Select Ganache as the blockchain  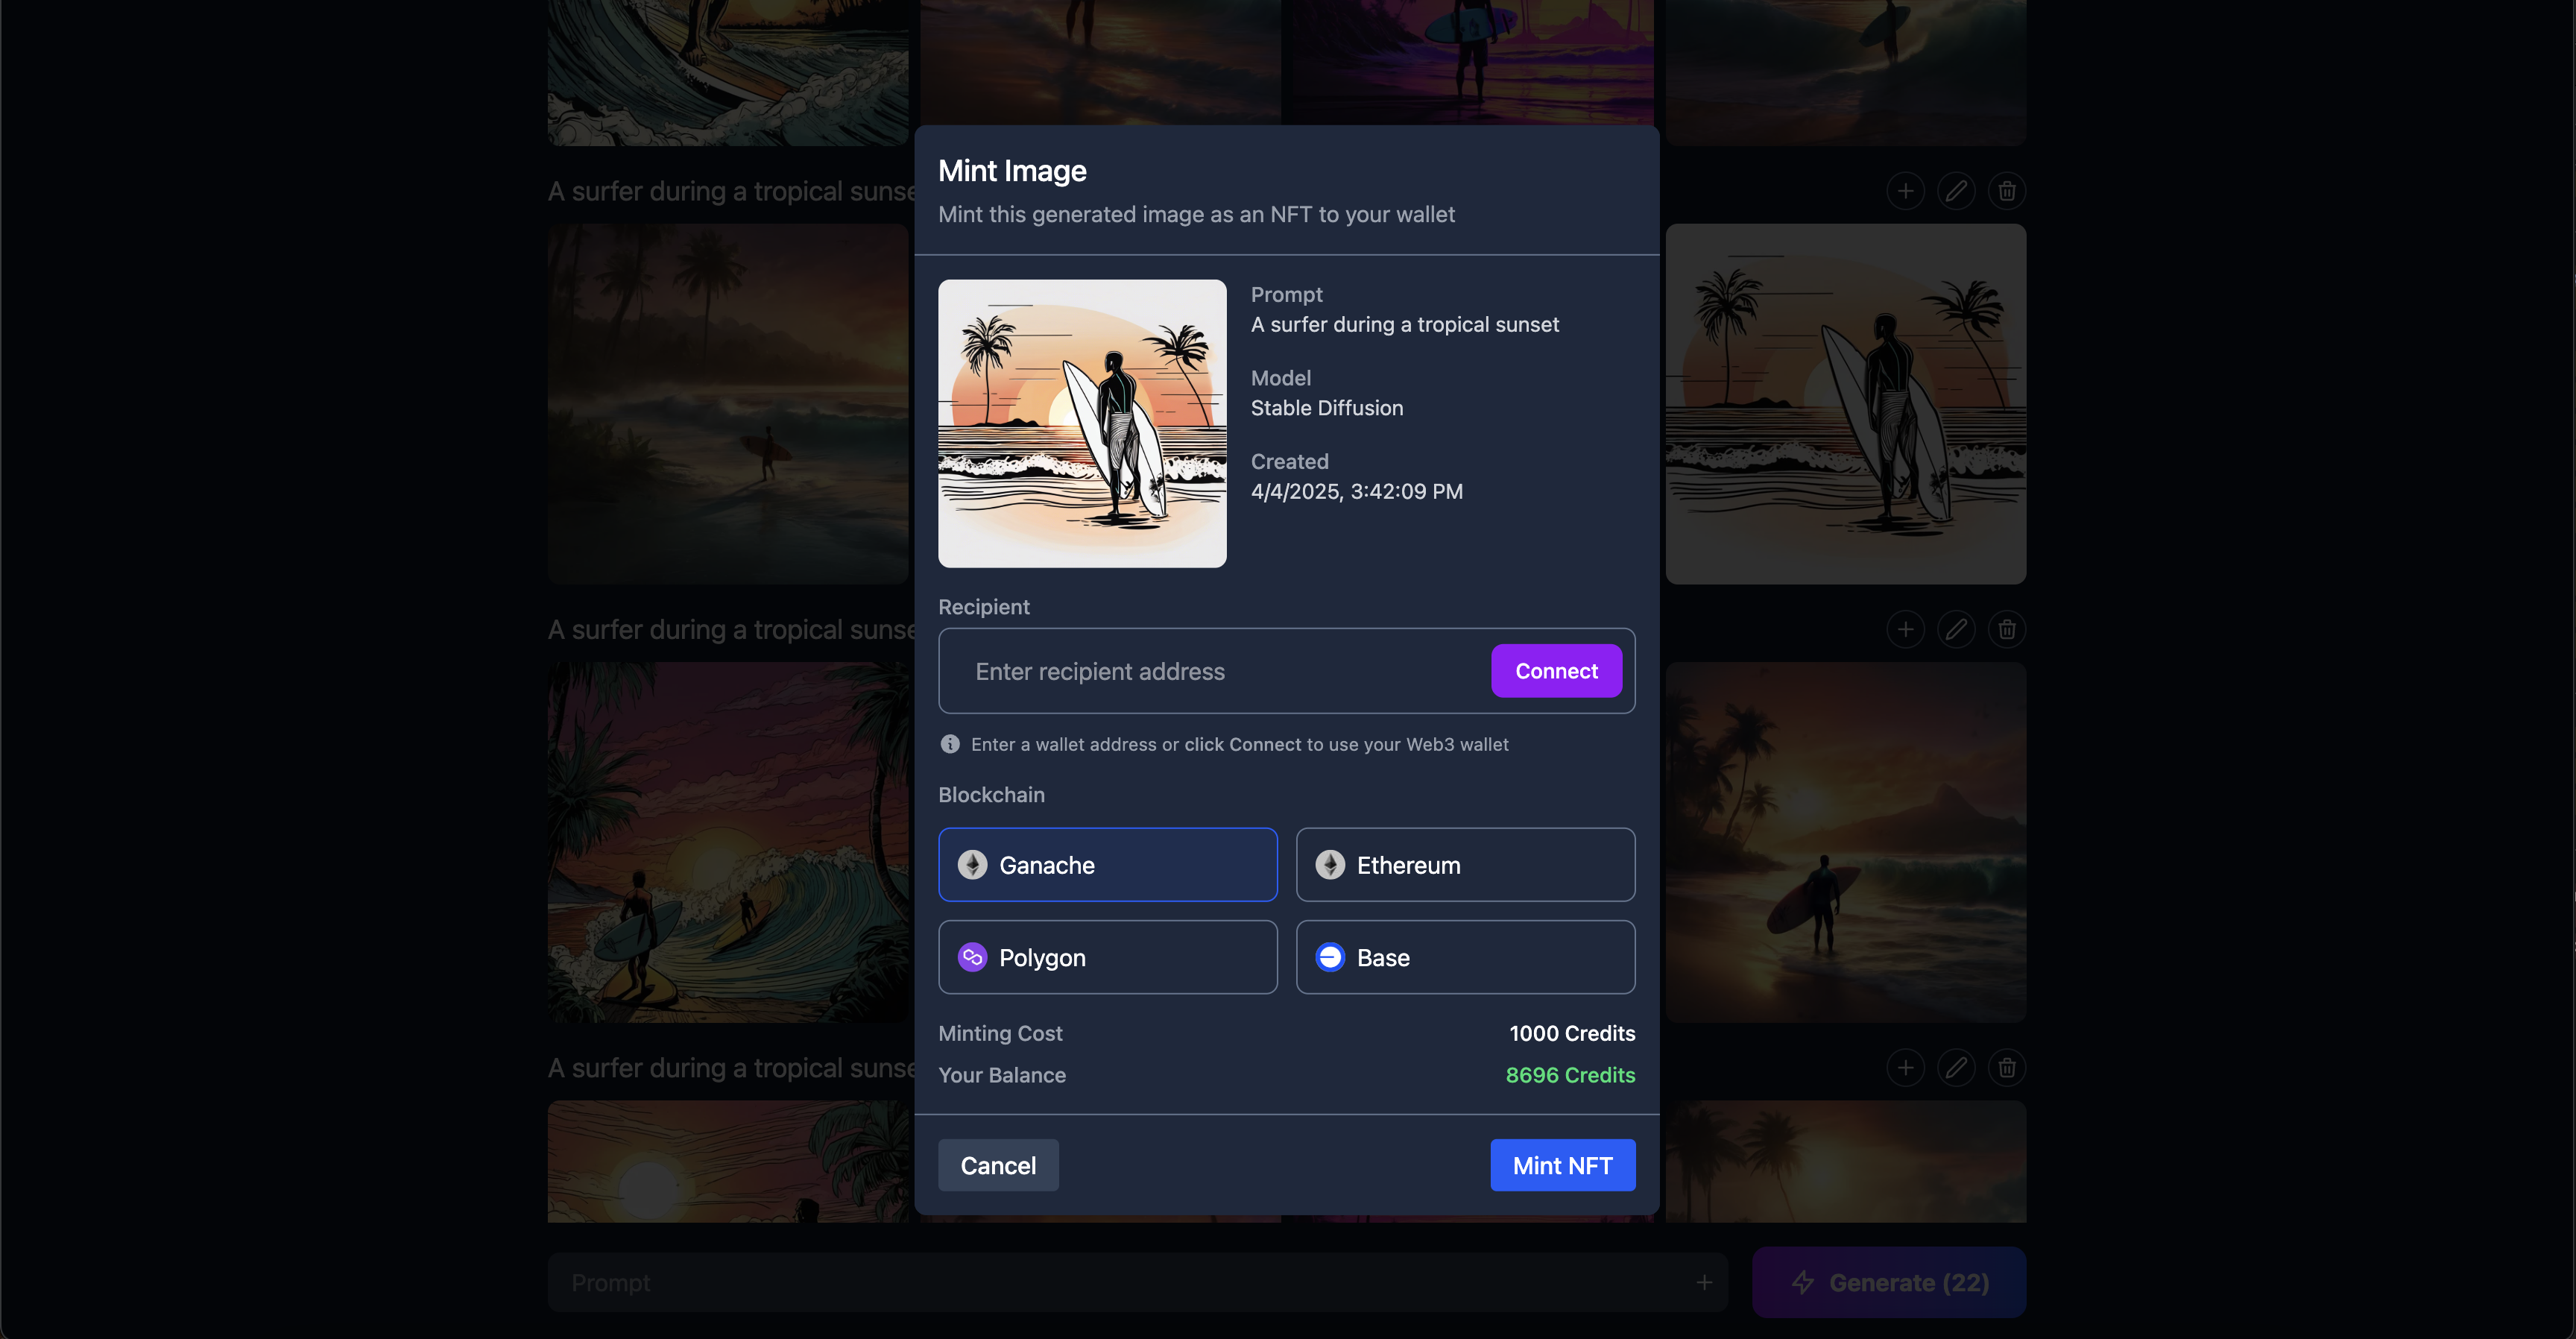pyautogui.click(x=1107, y=865)
